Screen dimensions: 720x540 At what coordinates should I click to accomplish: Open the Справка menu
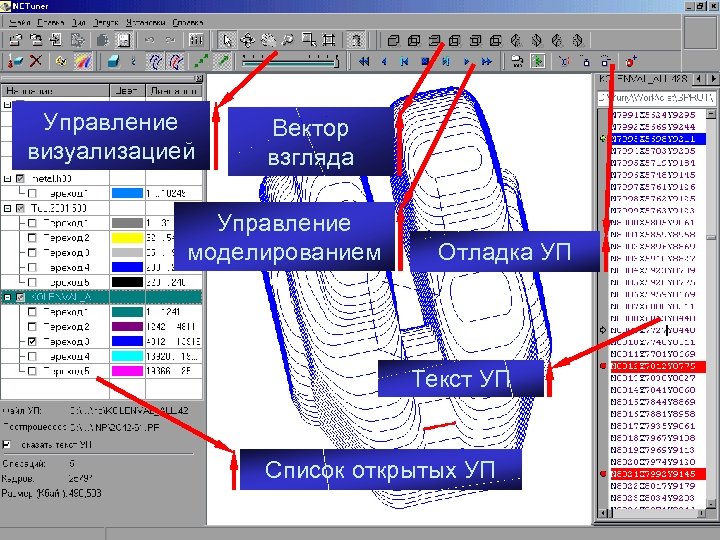pos(188,22)
